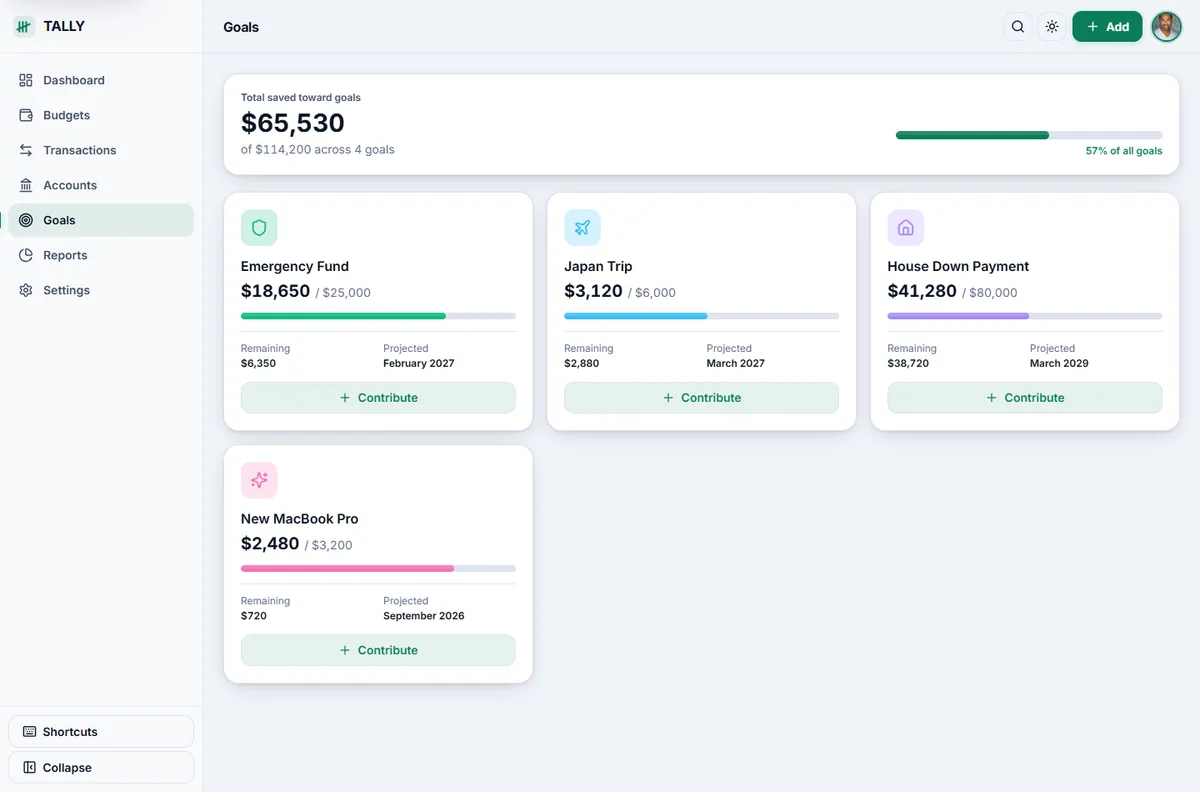Image resolution: width=1200 pixels, height=792 pixels.
Task: Click the Shortcuts button
Action: click(x=101, y=732)
